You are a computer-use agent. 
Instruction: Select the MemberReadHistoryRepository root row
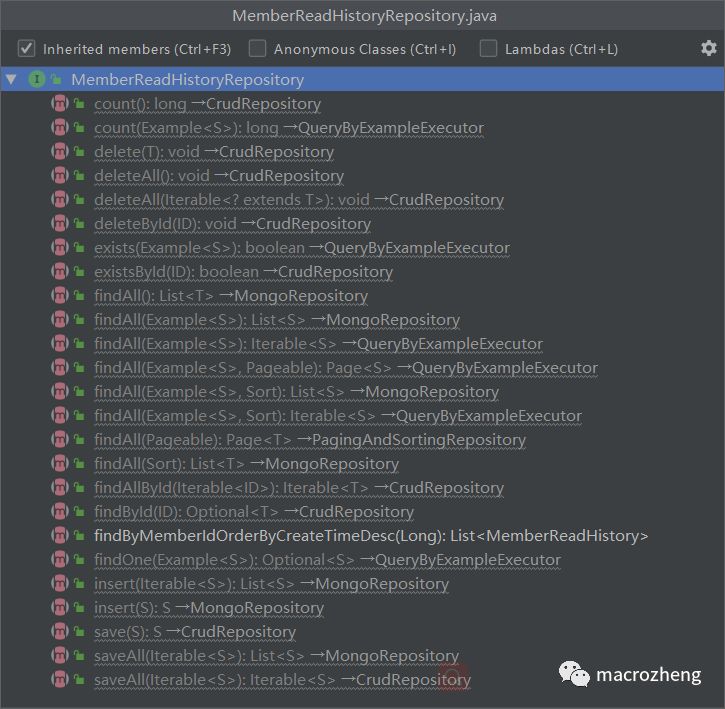[x=362, y=80]
